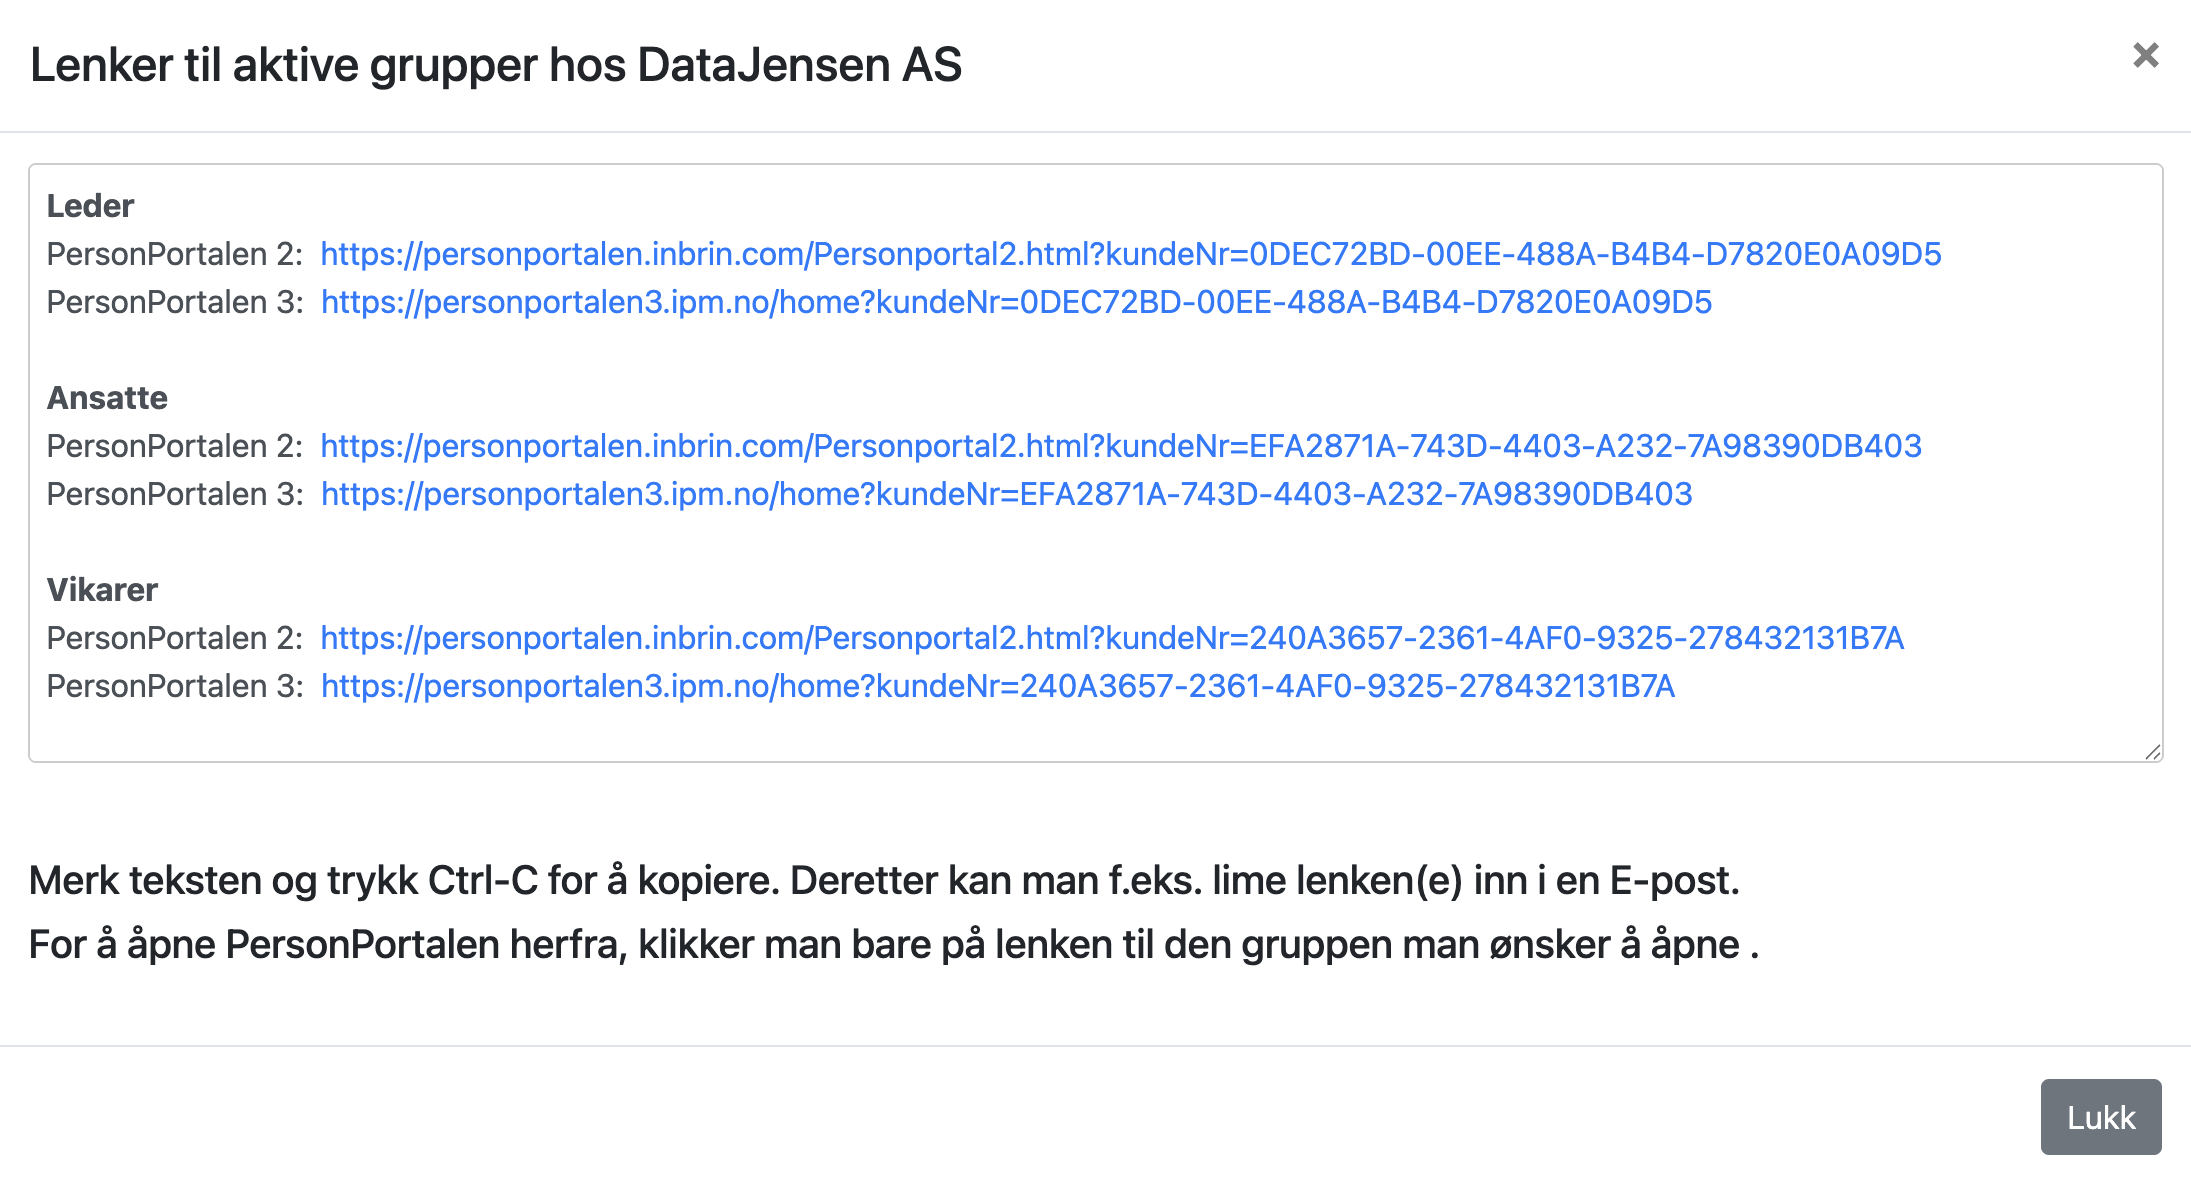Viewport: 2191px width, 1184px height.
Task: Click "PersonPortalen 3:" label under Vikarer
Action: click(175, 686)
